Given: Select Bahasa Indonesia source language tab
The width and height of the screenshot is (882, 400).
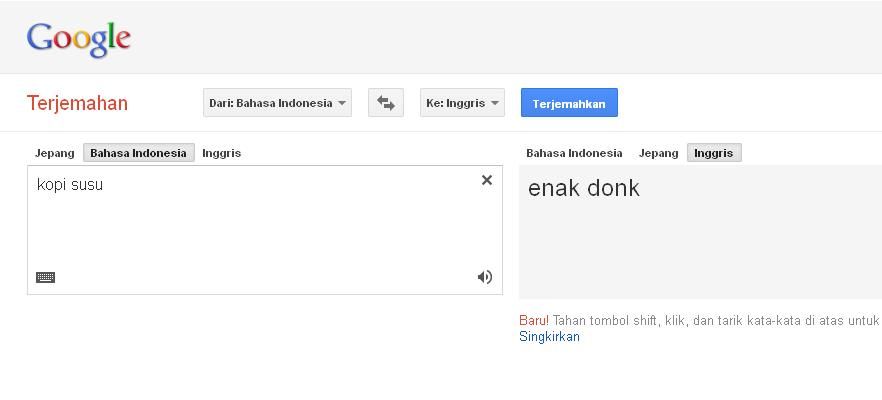Looking at the screenshot, I should tap(138, 153).
